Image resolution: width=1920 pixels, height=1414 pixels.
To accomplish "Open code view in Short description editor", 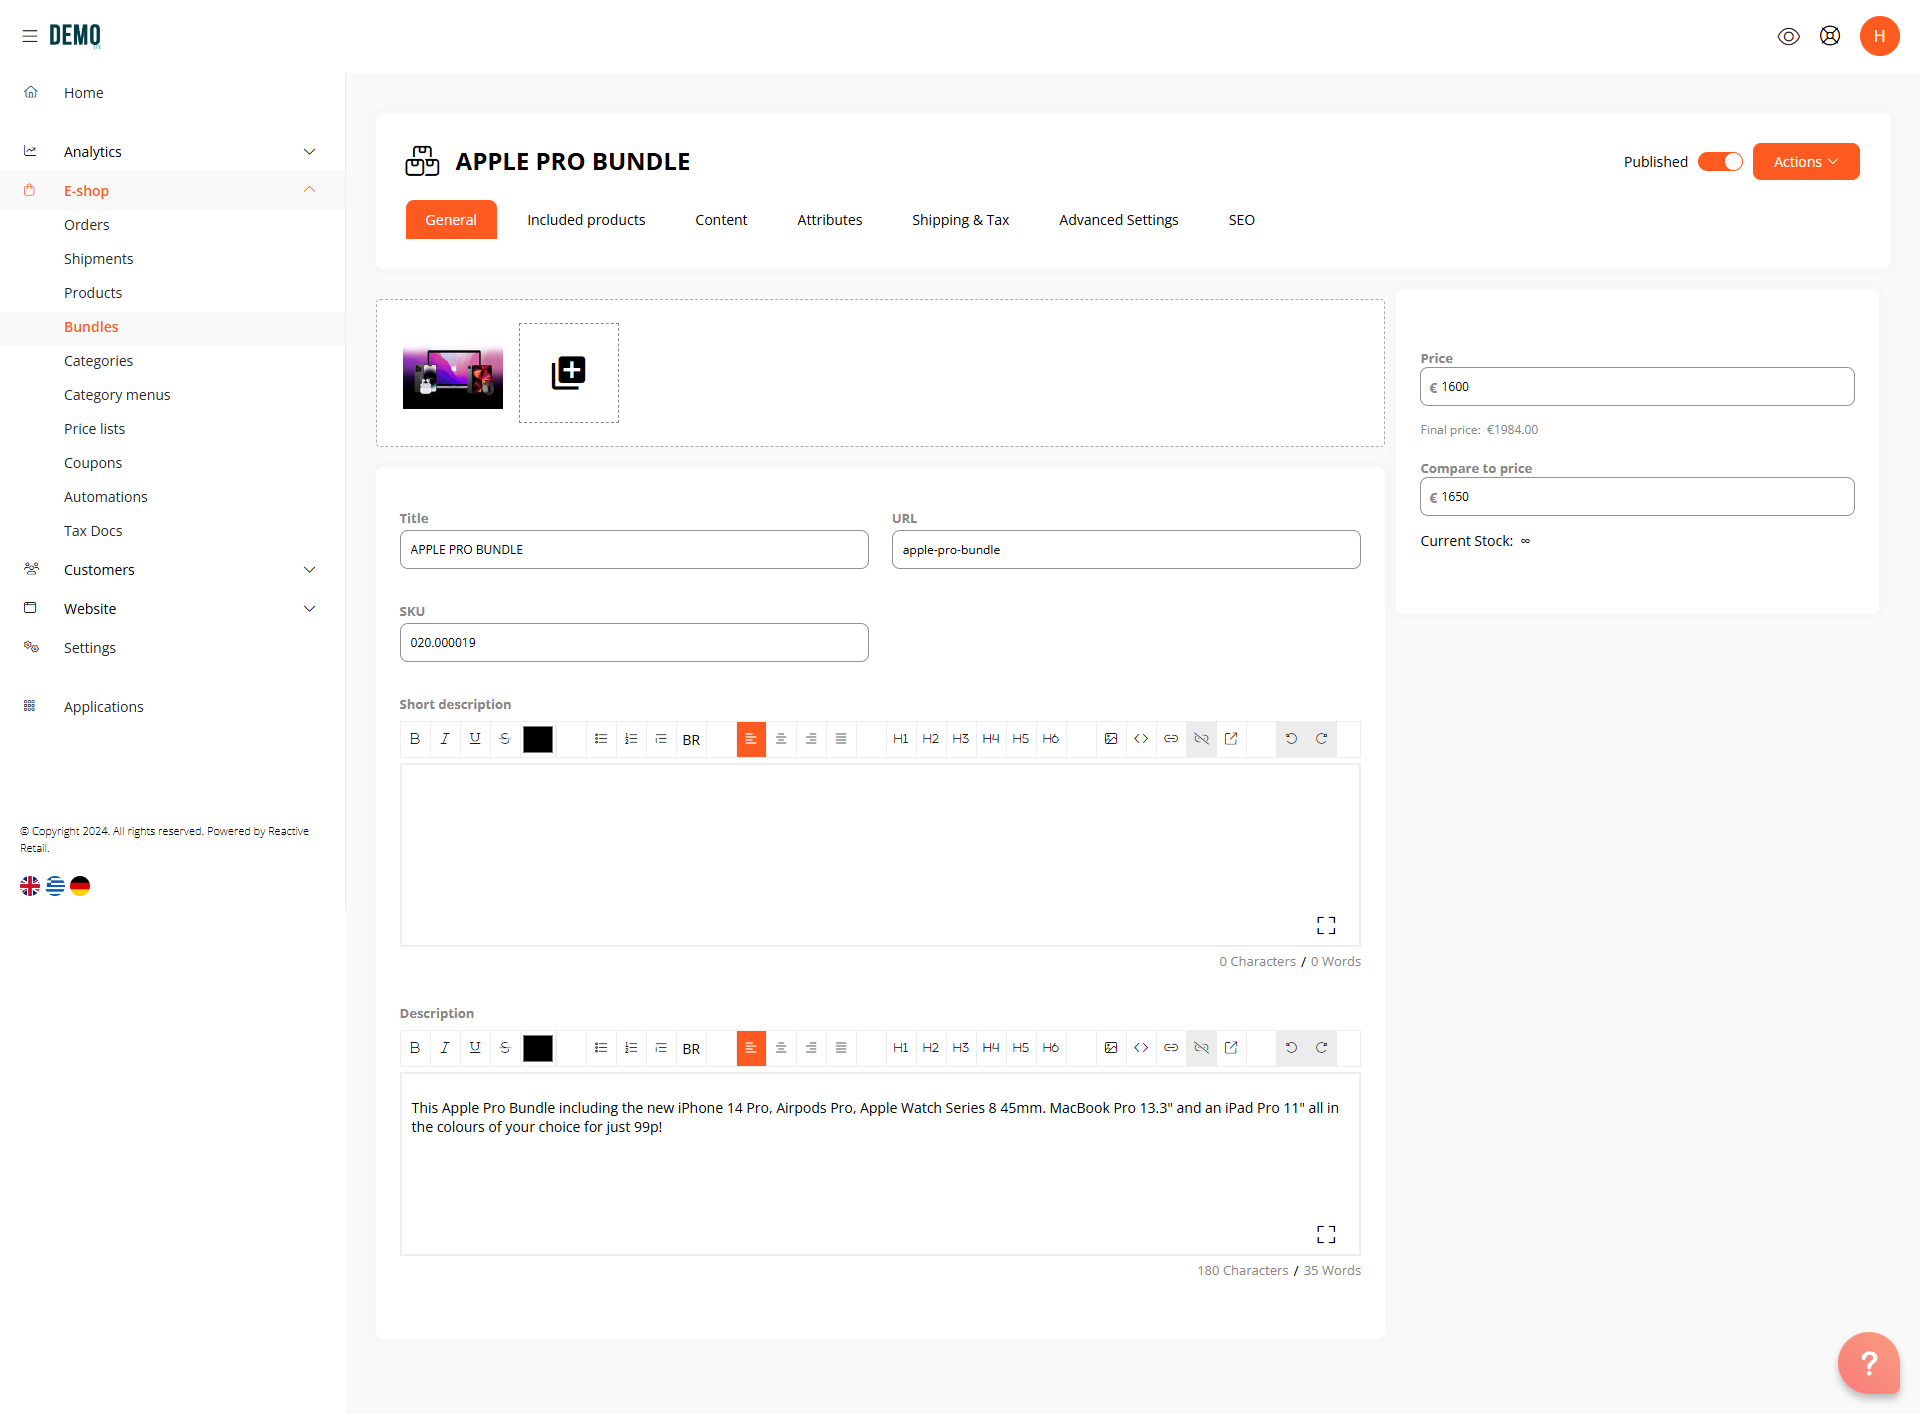I will (1141, 739).
